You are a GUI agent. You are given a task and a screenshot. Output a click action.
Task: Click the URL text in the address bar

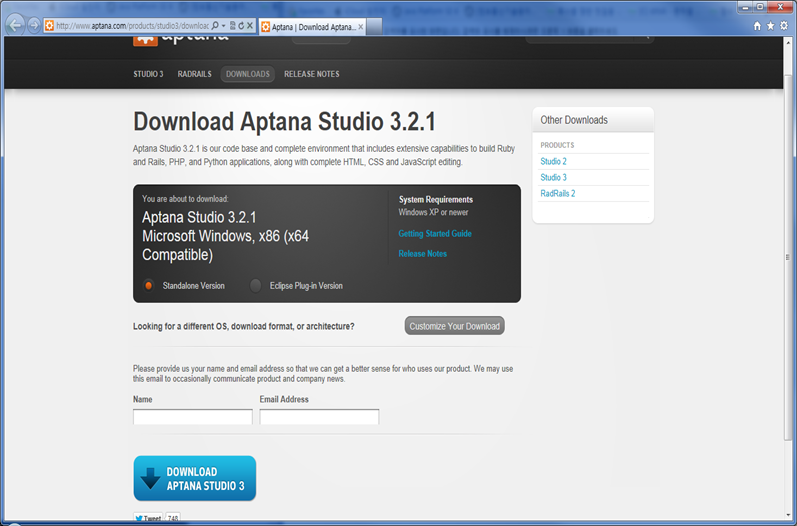[132, 26]
